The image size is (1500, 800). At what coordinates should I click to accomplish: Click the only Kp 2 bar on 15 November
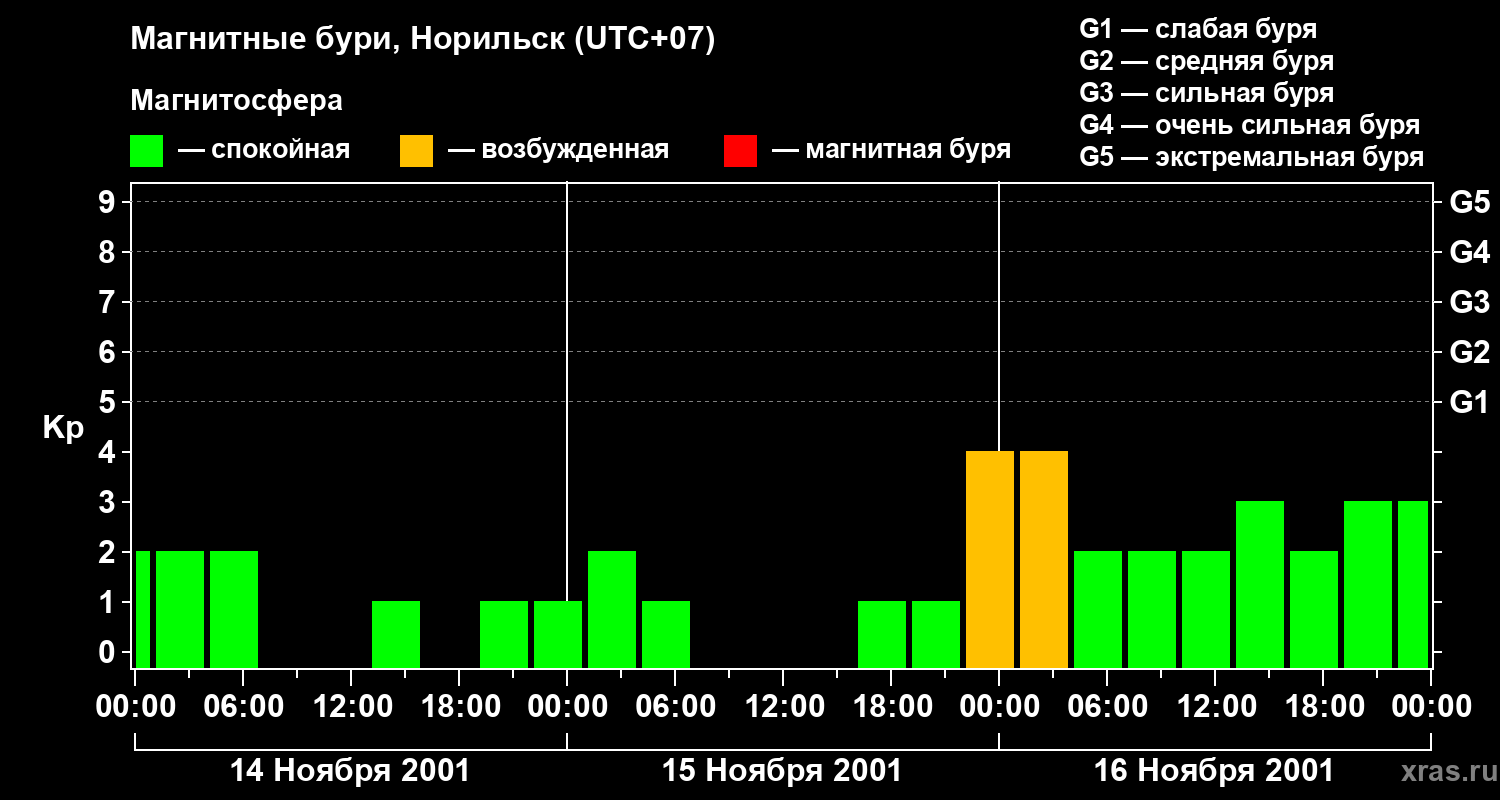[612, 609]
